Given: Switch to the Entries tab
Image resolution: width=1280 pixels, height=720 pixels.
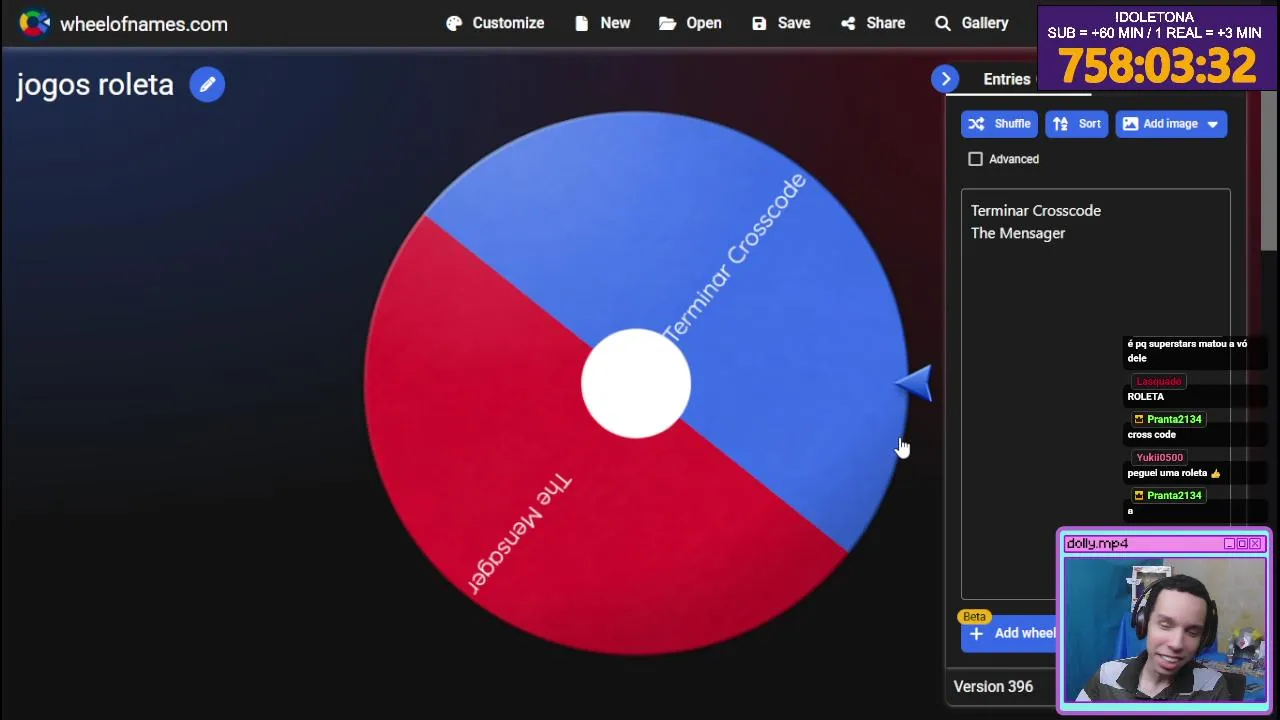Looking at the screenshot, I should (1006, 79).
